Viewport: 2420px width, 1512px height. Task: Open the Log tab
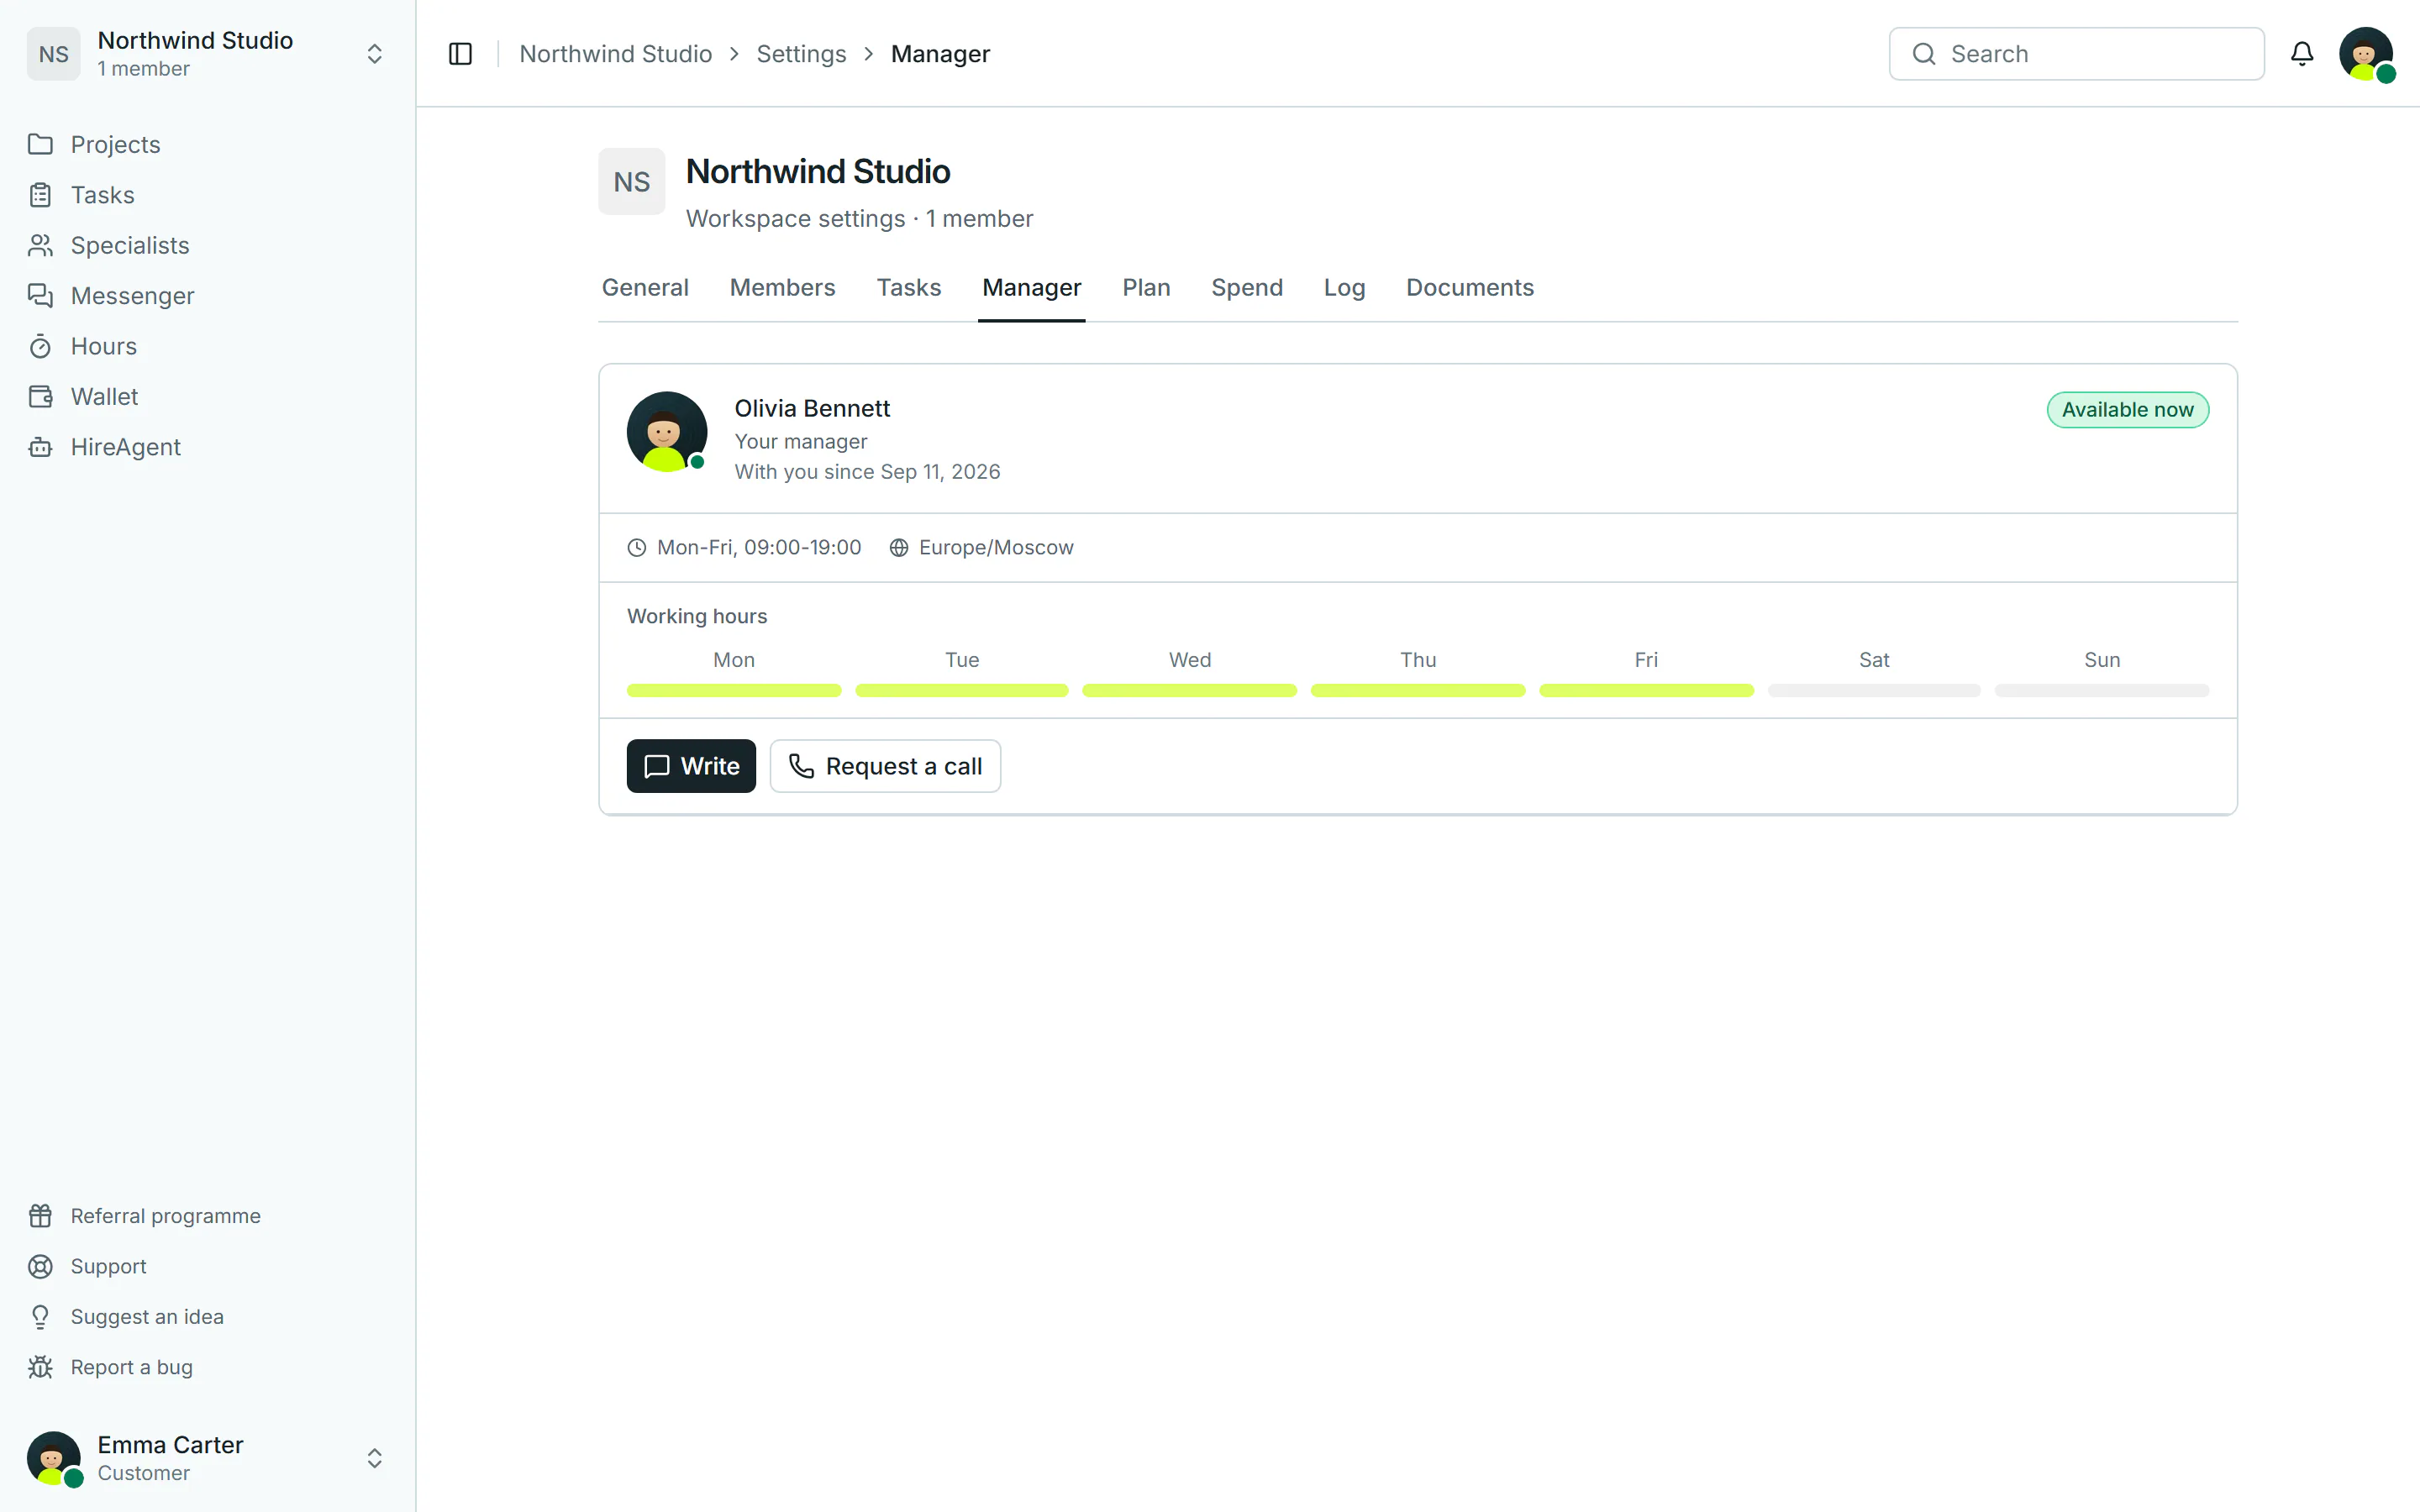point(1344,288)
